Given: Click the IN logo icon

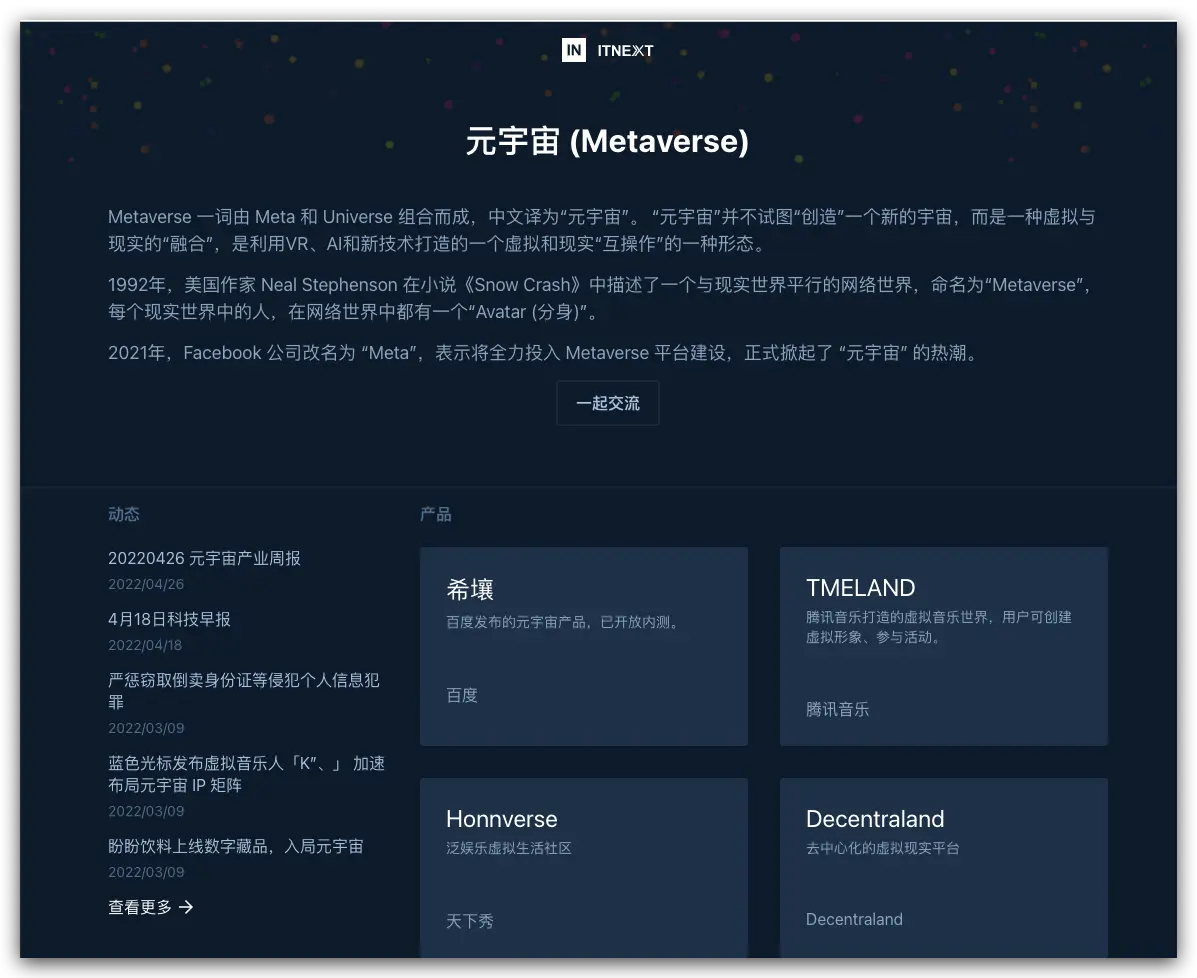Looking at the screenshot, I should 573,50.
